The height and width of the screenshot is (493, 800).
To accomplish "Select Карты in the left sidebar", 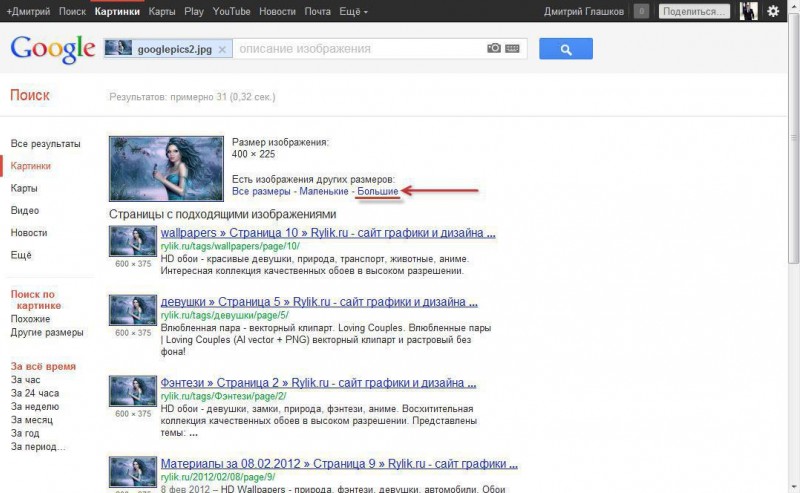I will (24, 188).
